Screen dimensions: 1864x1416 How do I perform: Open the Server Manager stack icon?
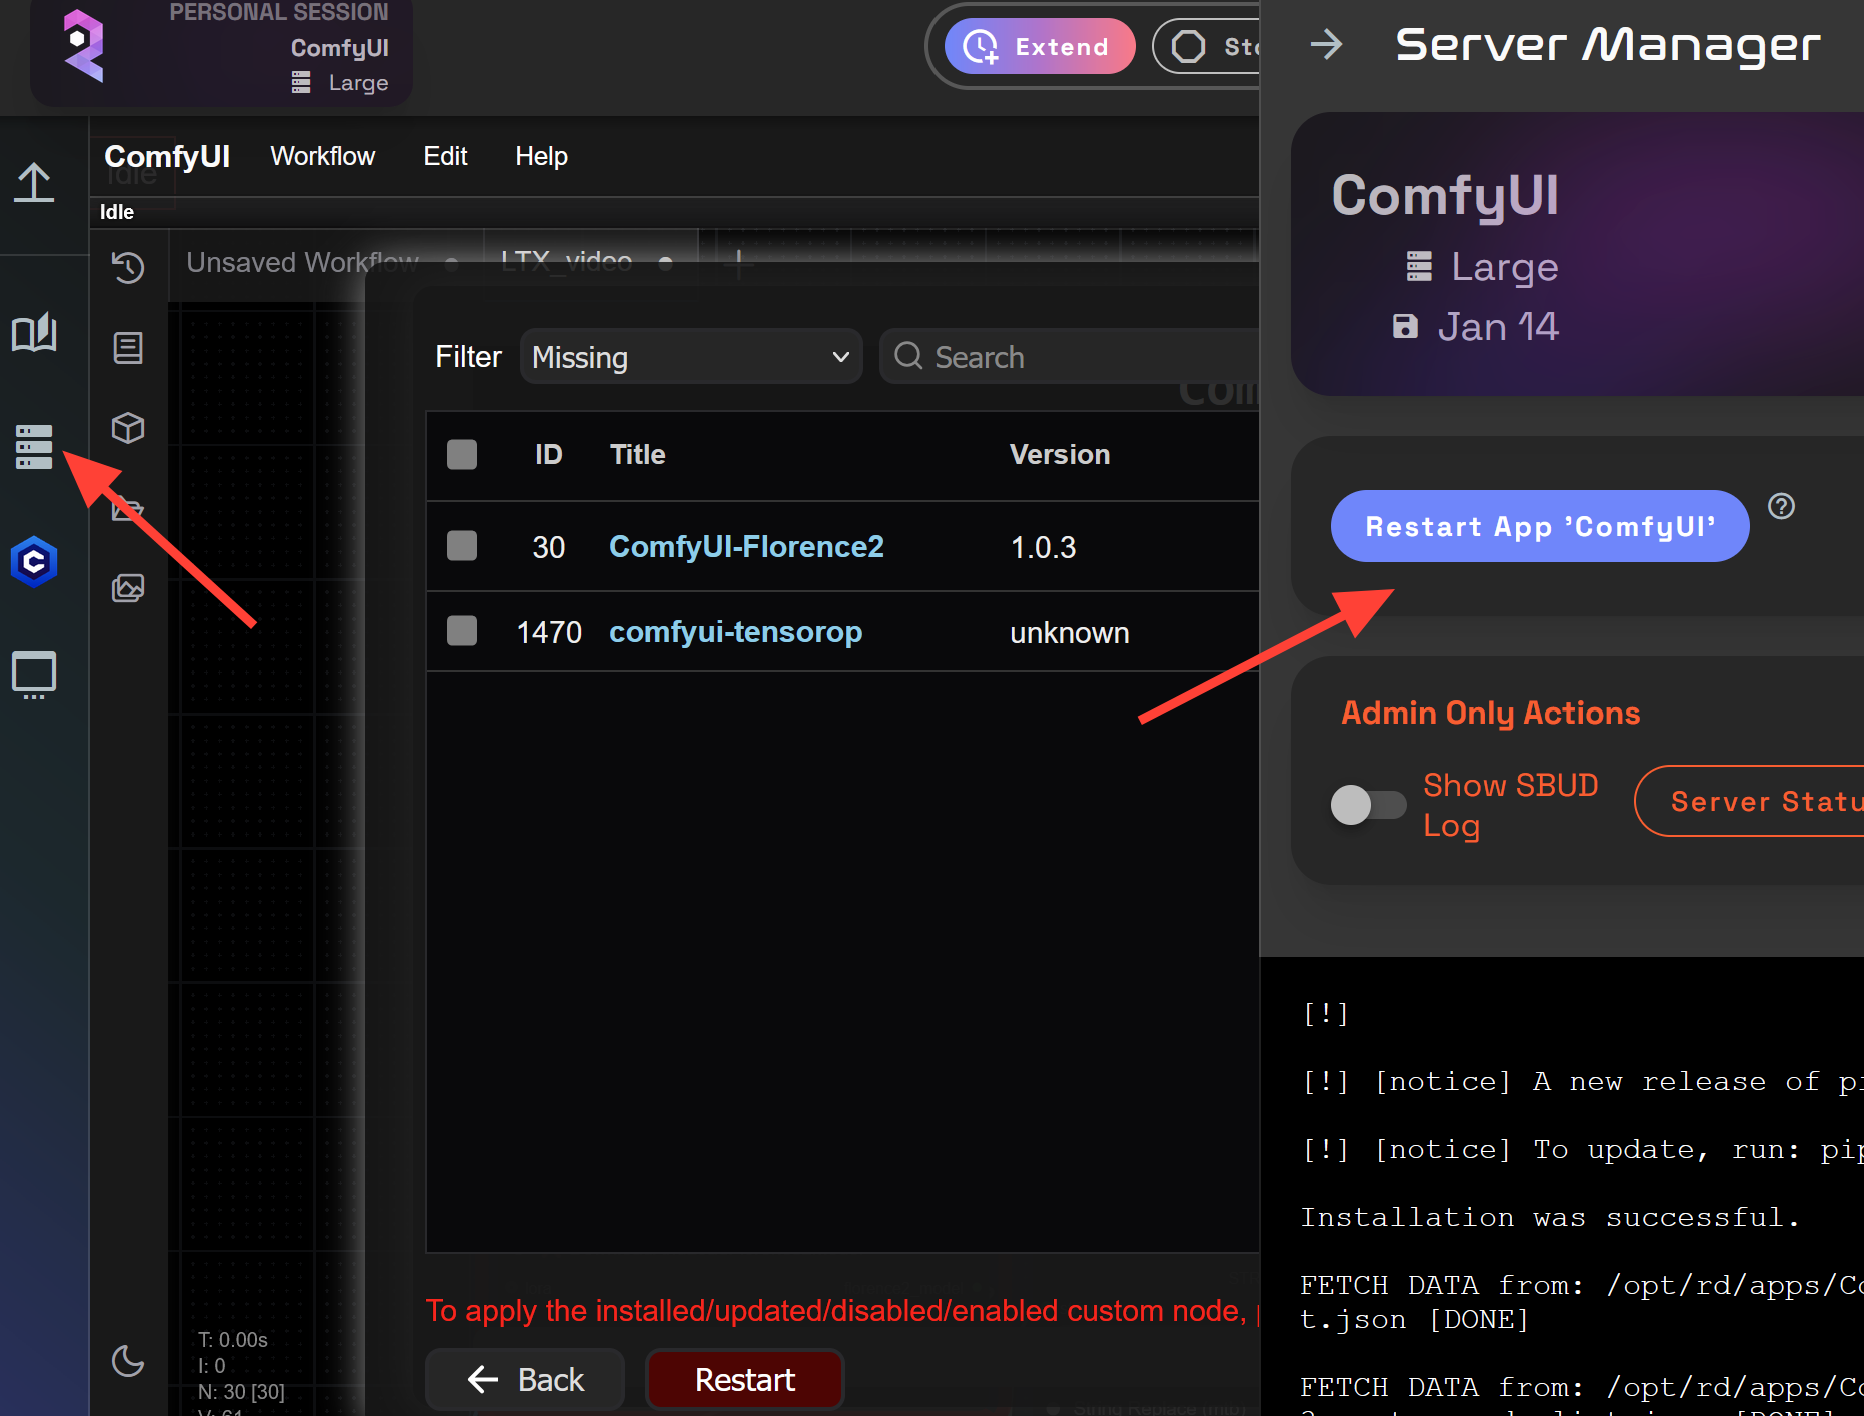34,447
